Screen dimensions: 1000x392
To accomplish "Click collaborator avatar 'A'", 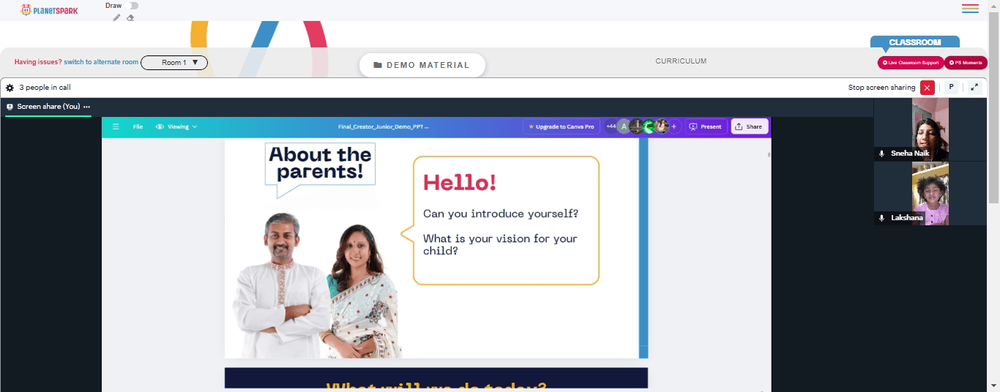I will [x=624, y=127].
